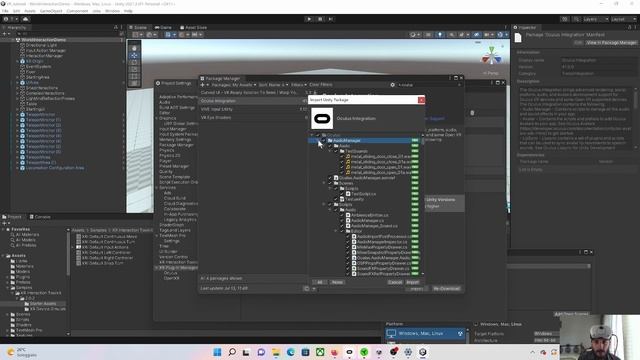The image size is (640, 360).
Task: Open the Layout dropdown in top toolbar
Action: point(623,19)
